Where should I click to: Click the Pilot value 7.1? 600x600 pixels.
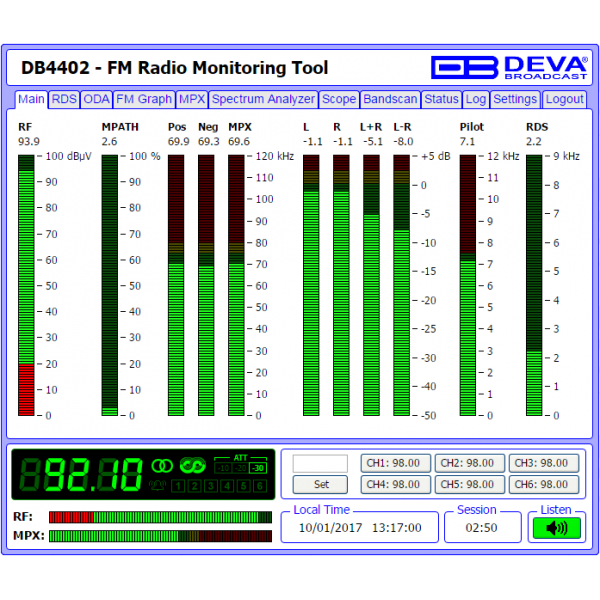point(467,142)
